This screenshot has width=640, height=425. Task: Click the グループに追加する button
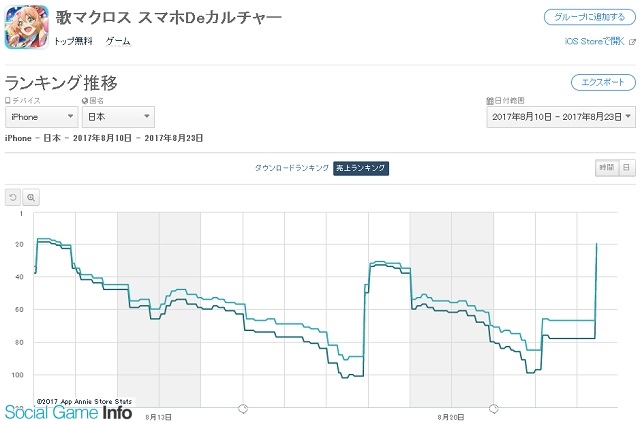[x=590, y=17]
